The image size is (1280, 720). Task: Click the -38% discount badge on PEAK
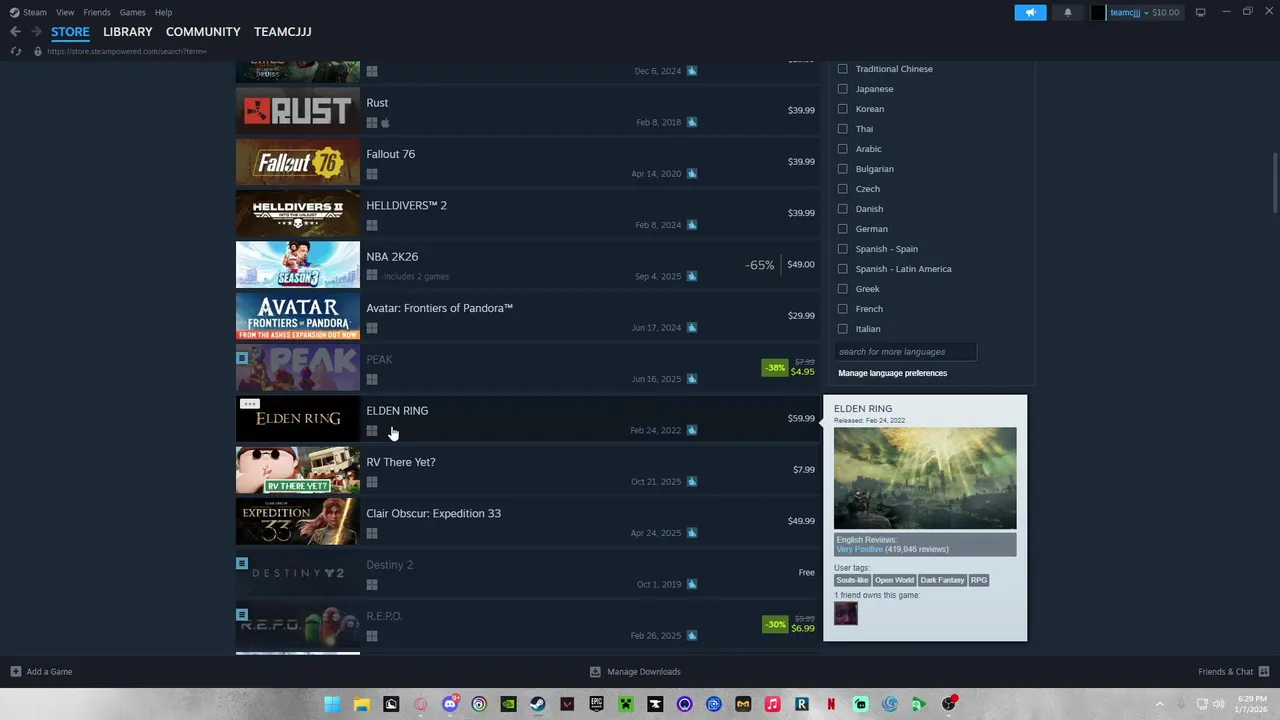(x=775, y=368)
